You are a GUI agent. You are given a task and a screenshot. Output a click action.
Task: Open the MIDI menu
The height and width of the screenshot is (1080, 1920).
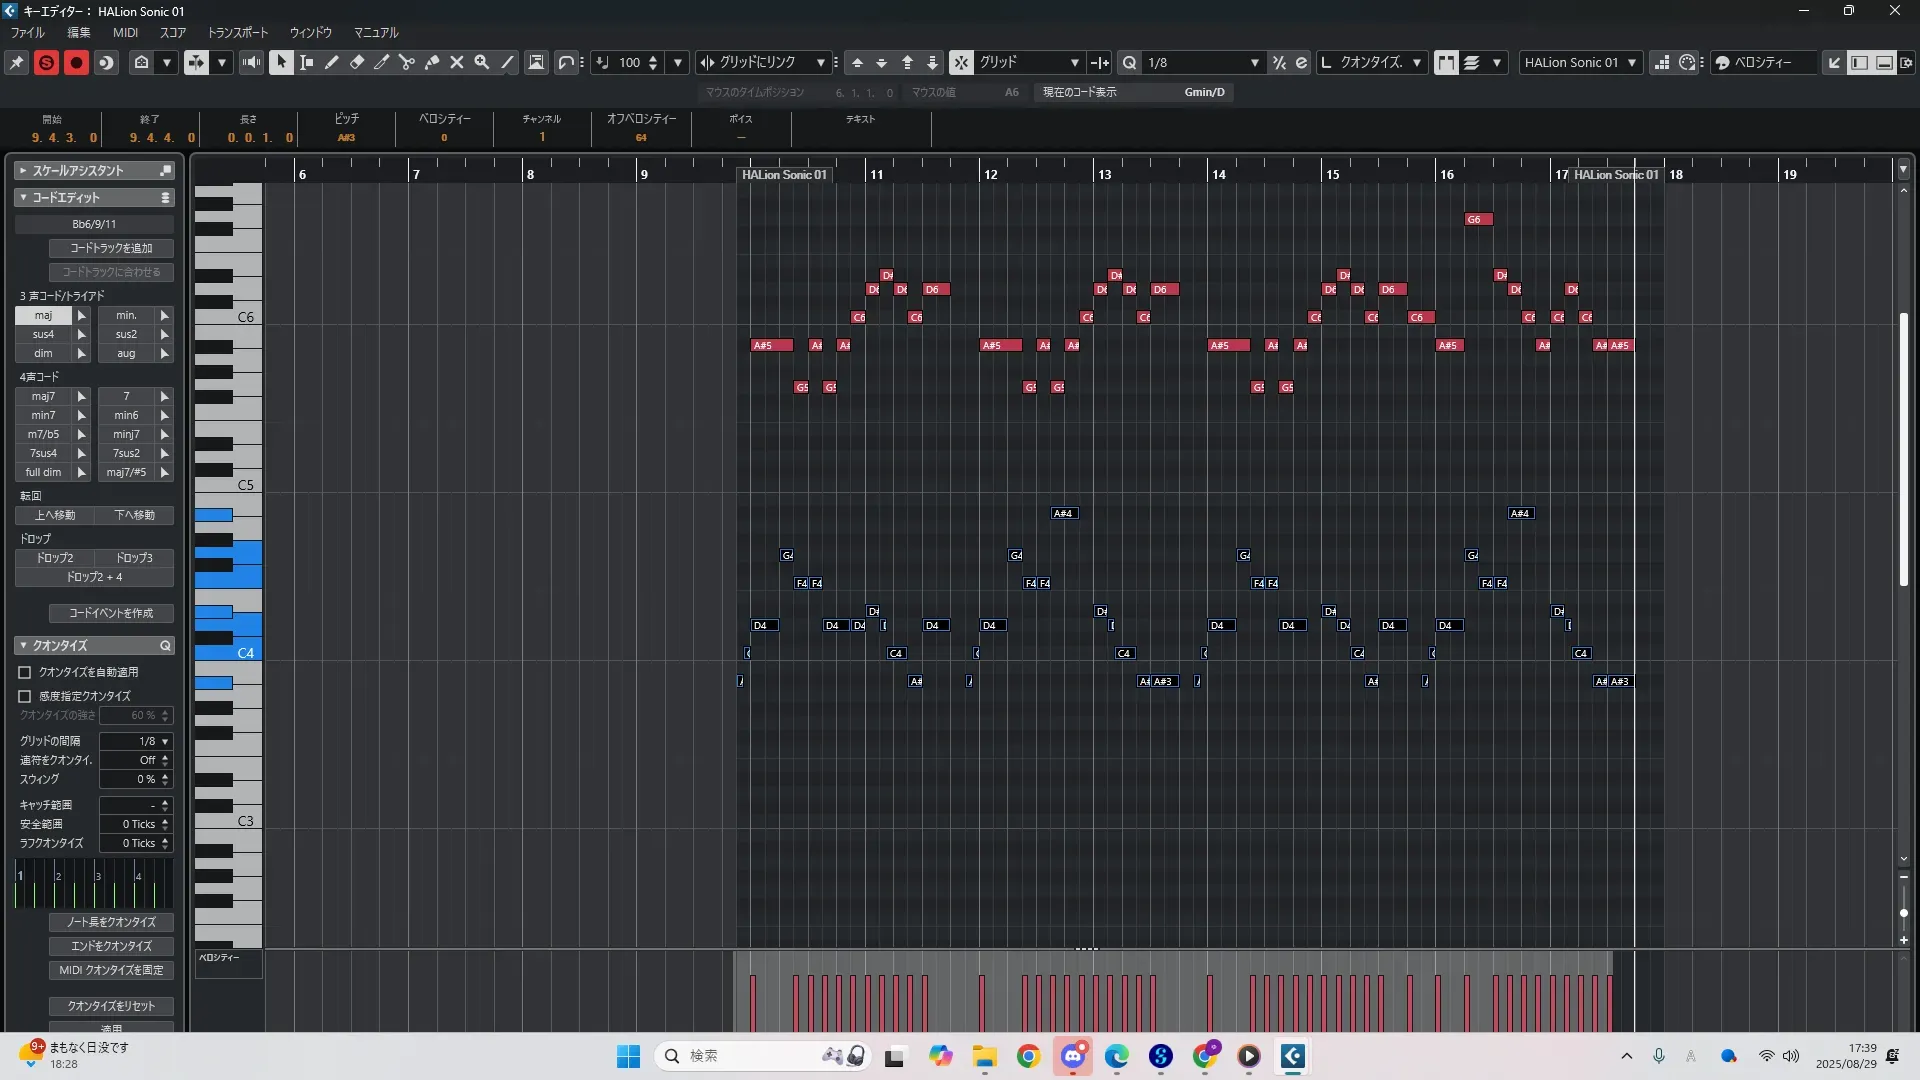pyautogui.click(x=125, y=32)
